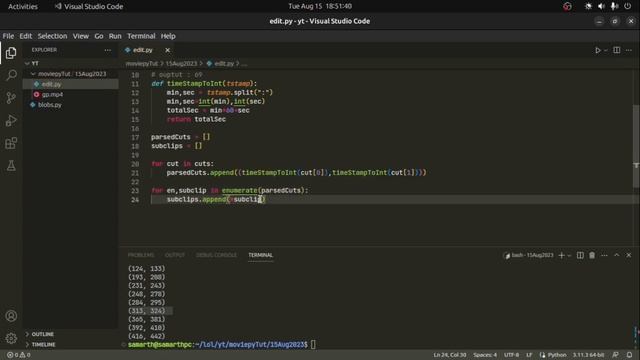The image size is (640, 360).
Task: Switch to the Problems tab
Action: [141, 255]
